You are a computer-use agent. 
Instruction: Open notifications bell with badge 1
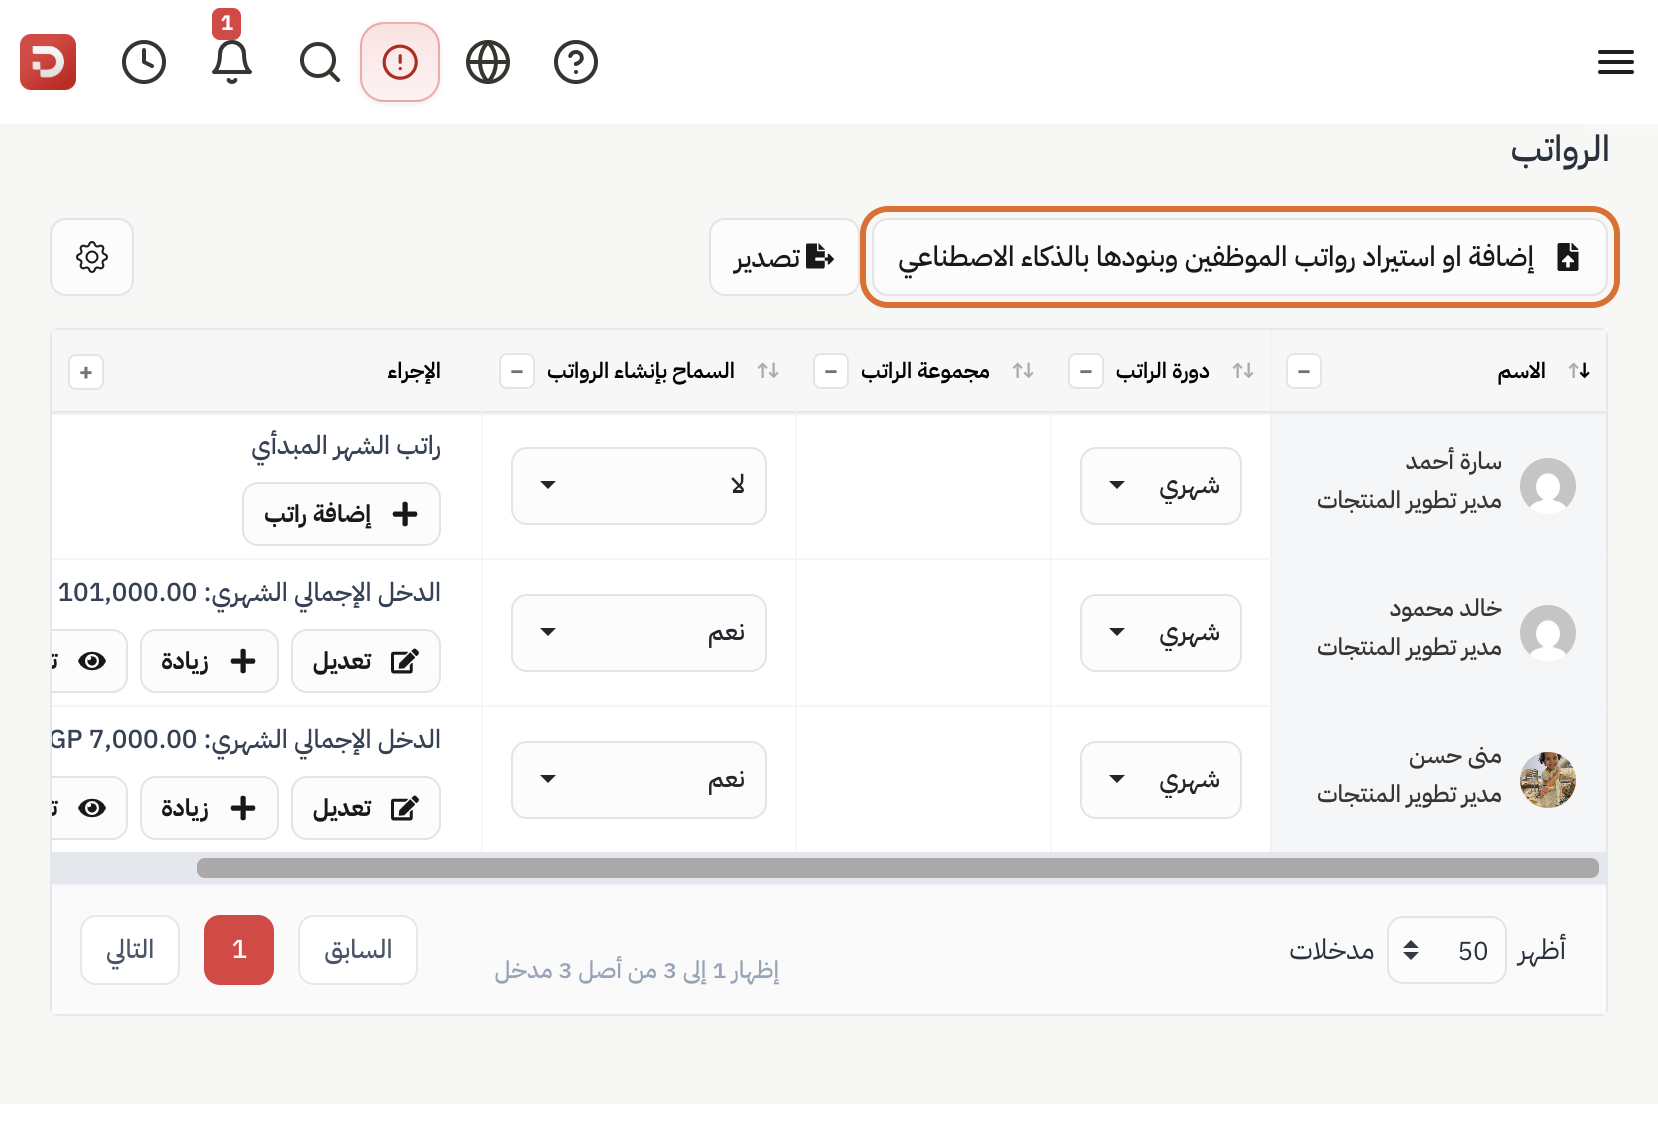tap(232, 62)
